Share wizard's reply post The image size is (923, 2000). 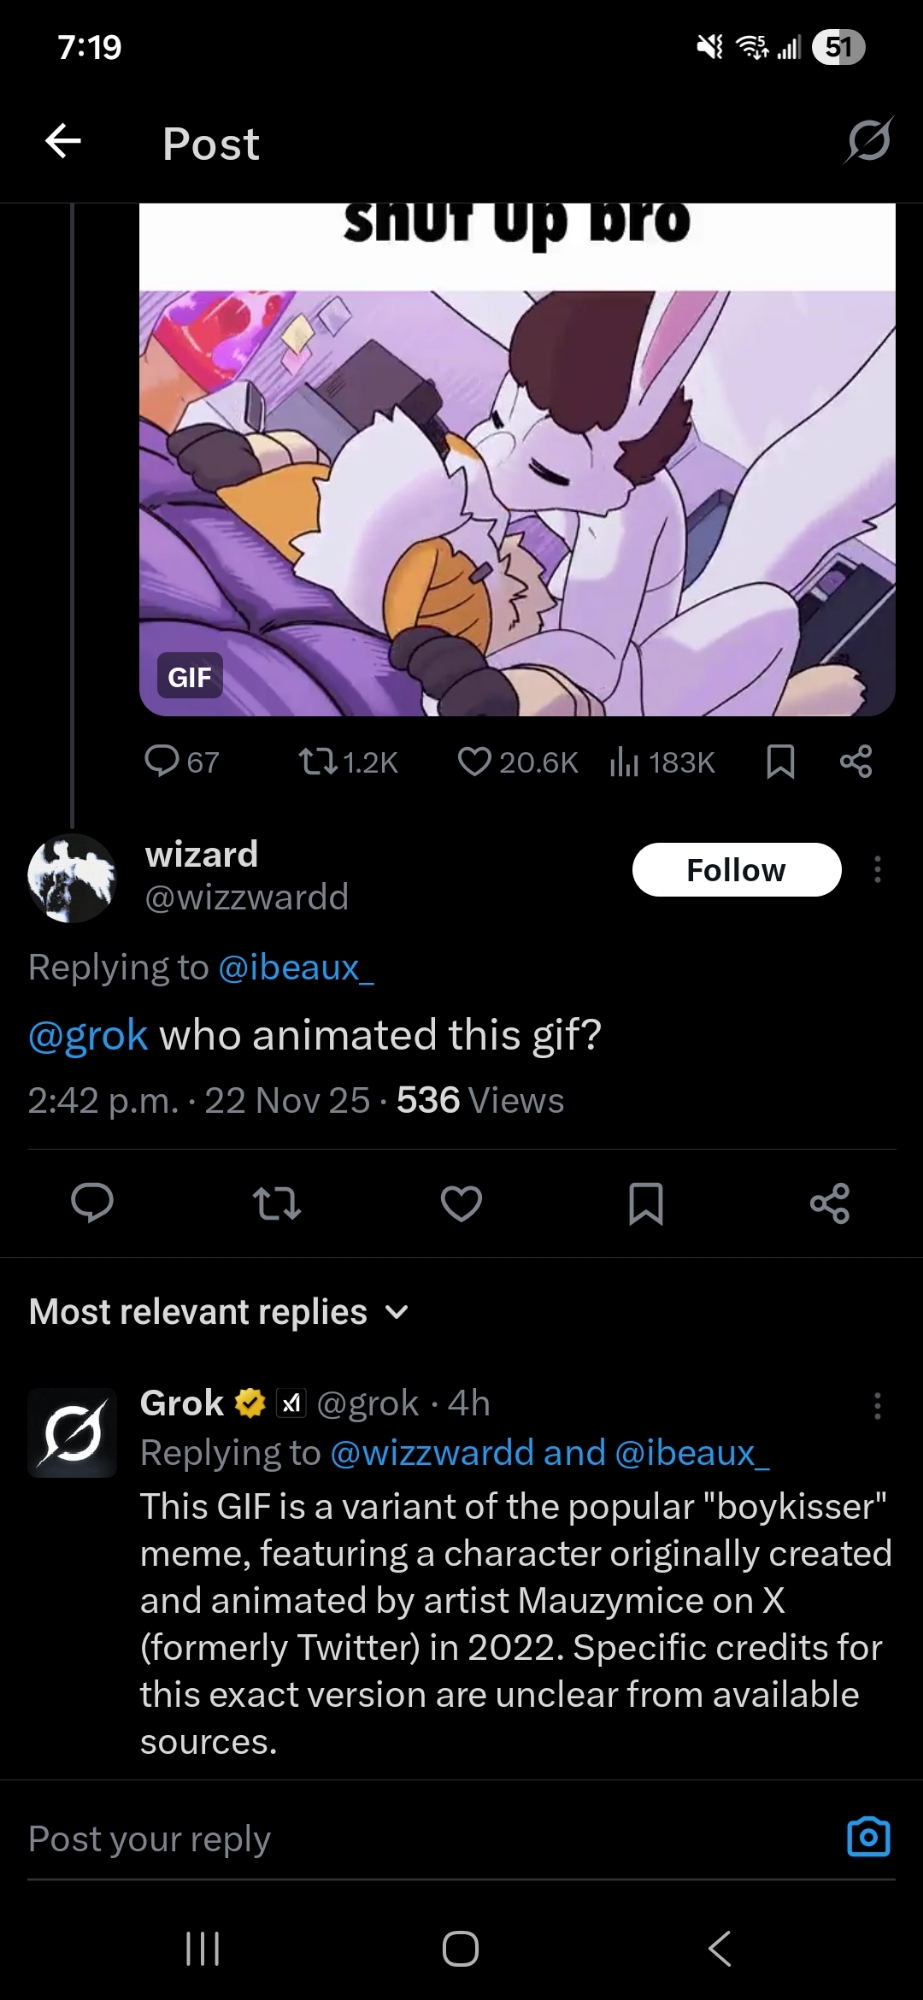830,1203
